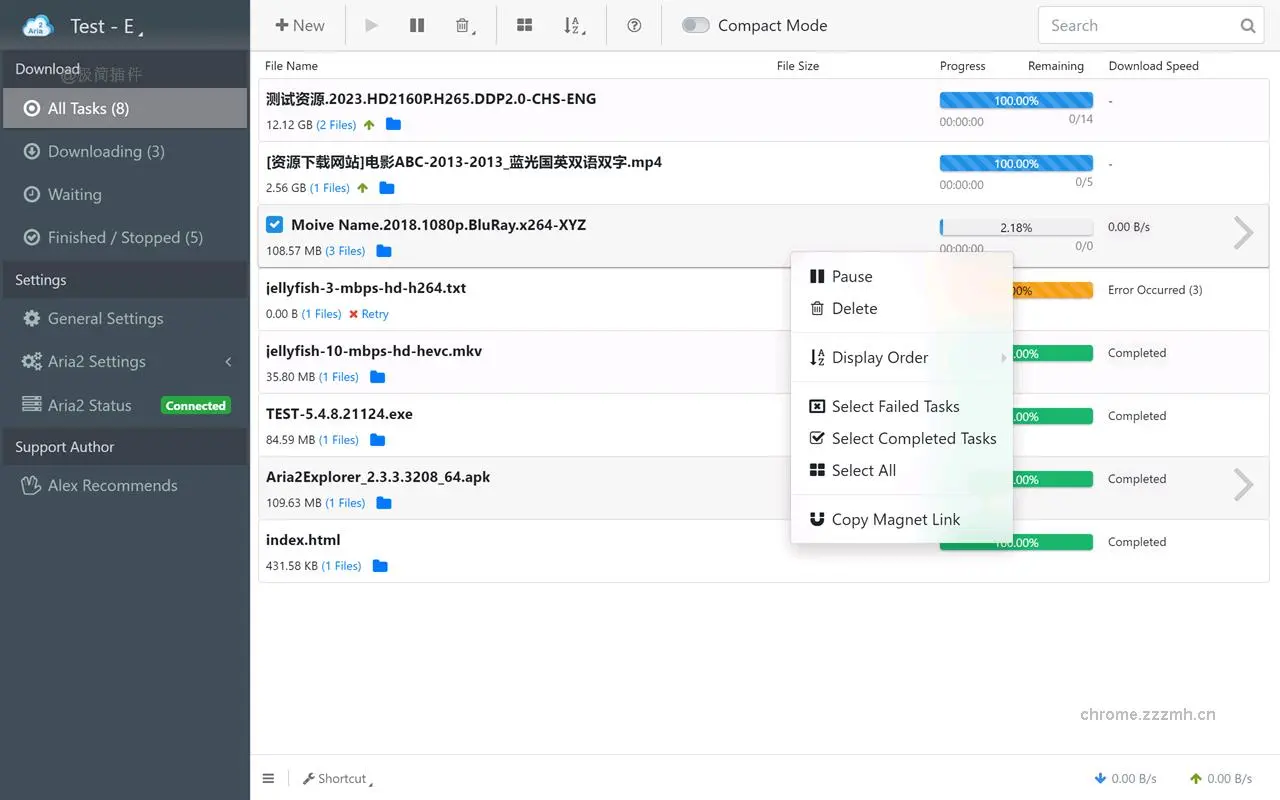
Task: Click (1 Files) link of jellyfish-3-mbps task
Action: (x=322, y=314)
